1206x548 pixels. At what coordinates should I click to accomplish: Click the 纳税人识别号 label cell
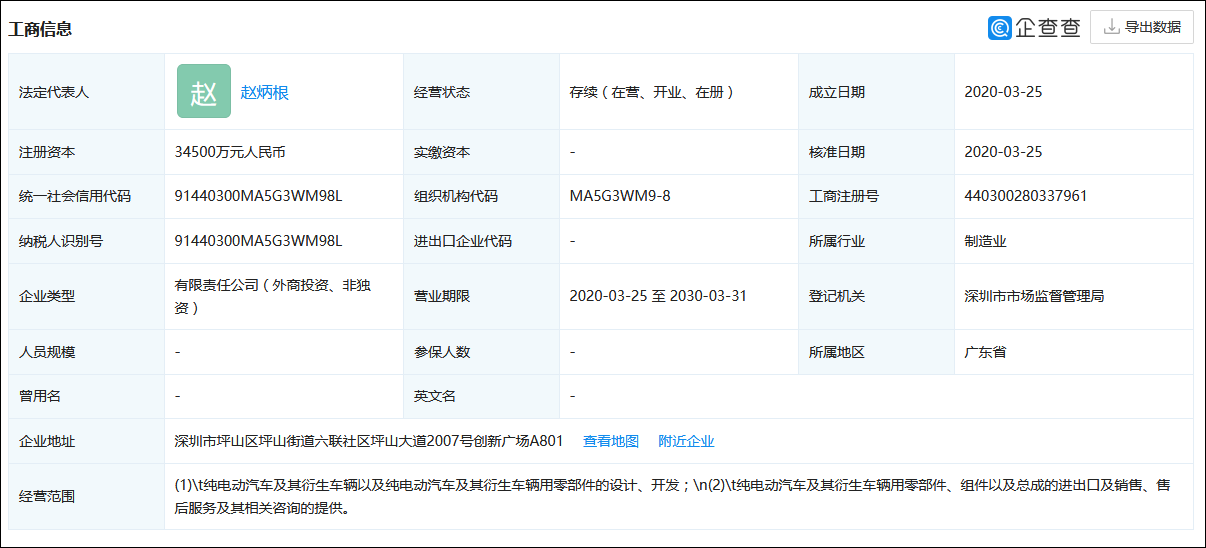coord(86,241)
